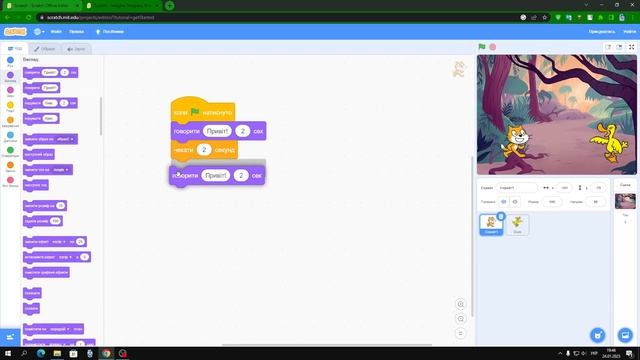Zoom in the script workspace
Viewport: 640px width, 360px height.
click(460, 304)
